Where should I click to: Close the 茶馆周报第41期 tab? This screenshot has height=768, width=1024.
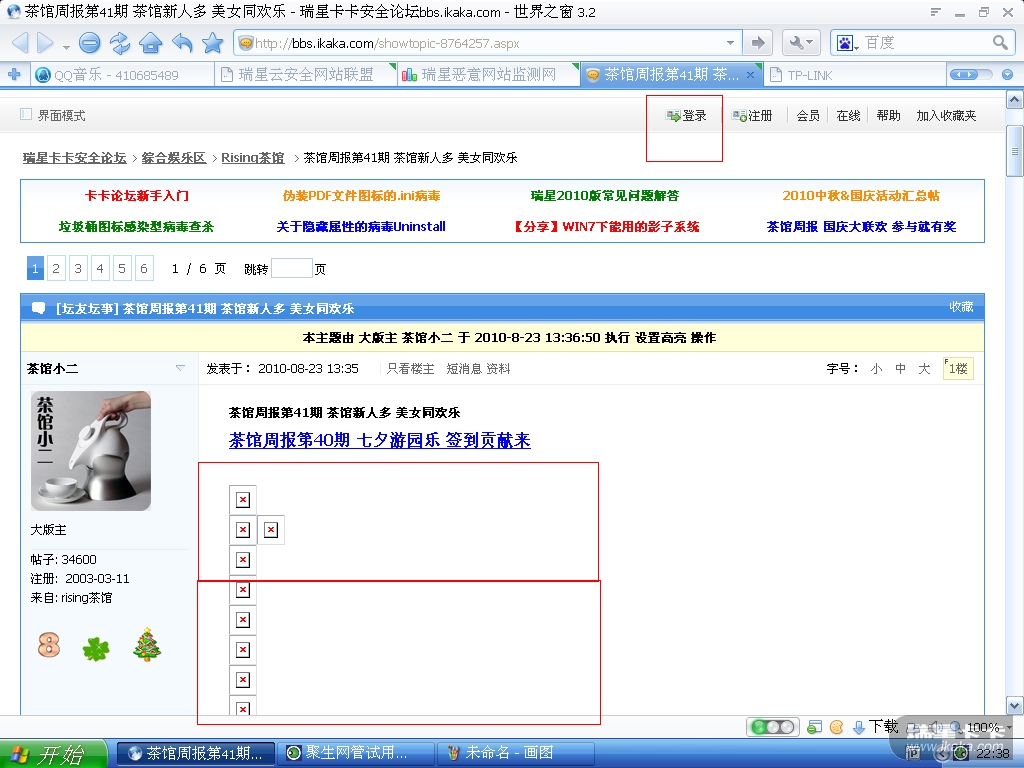(x=750, y=75)
